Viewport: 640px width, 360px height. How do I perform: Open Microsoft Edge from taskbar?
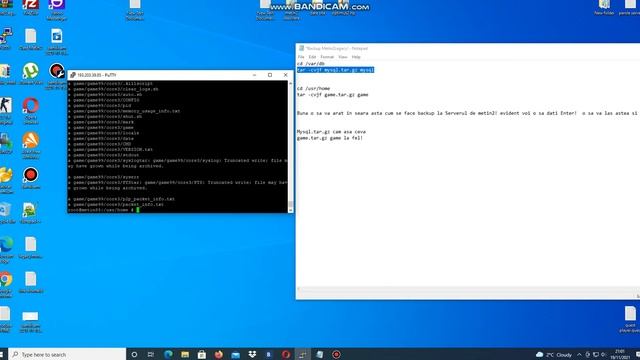click(x=168, y=354)
